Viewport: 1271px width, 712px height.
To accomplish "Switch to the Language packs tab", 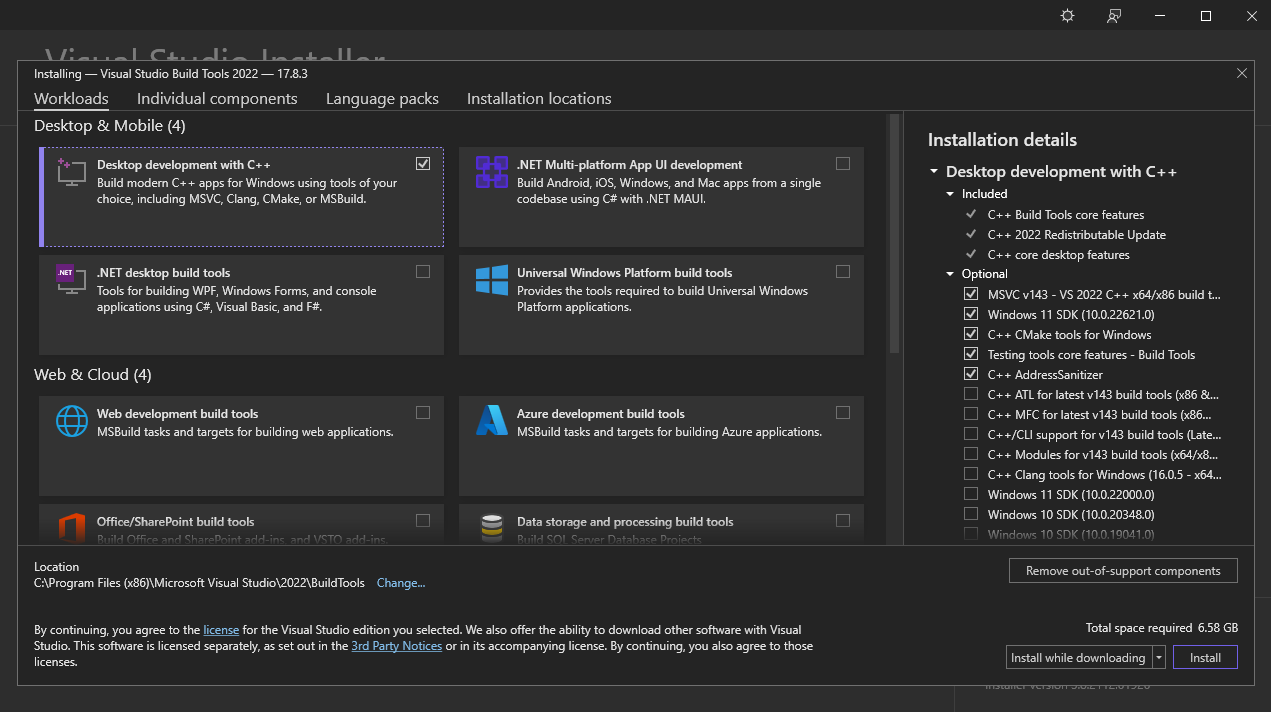I will click(x=382, y=99).
